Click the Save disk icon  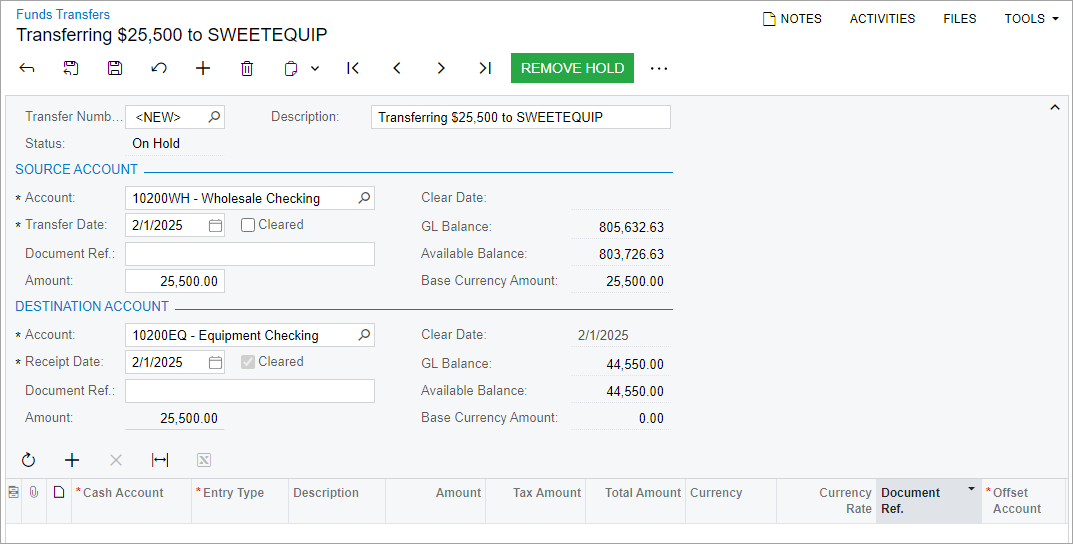pos(115,68)
